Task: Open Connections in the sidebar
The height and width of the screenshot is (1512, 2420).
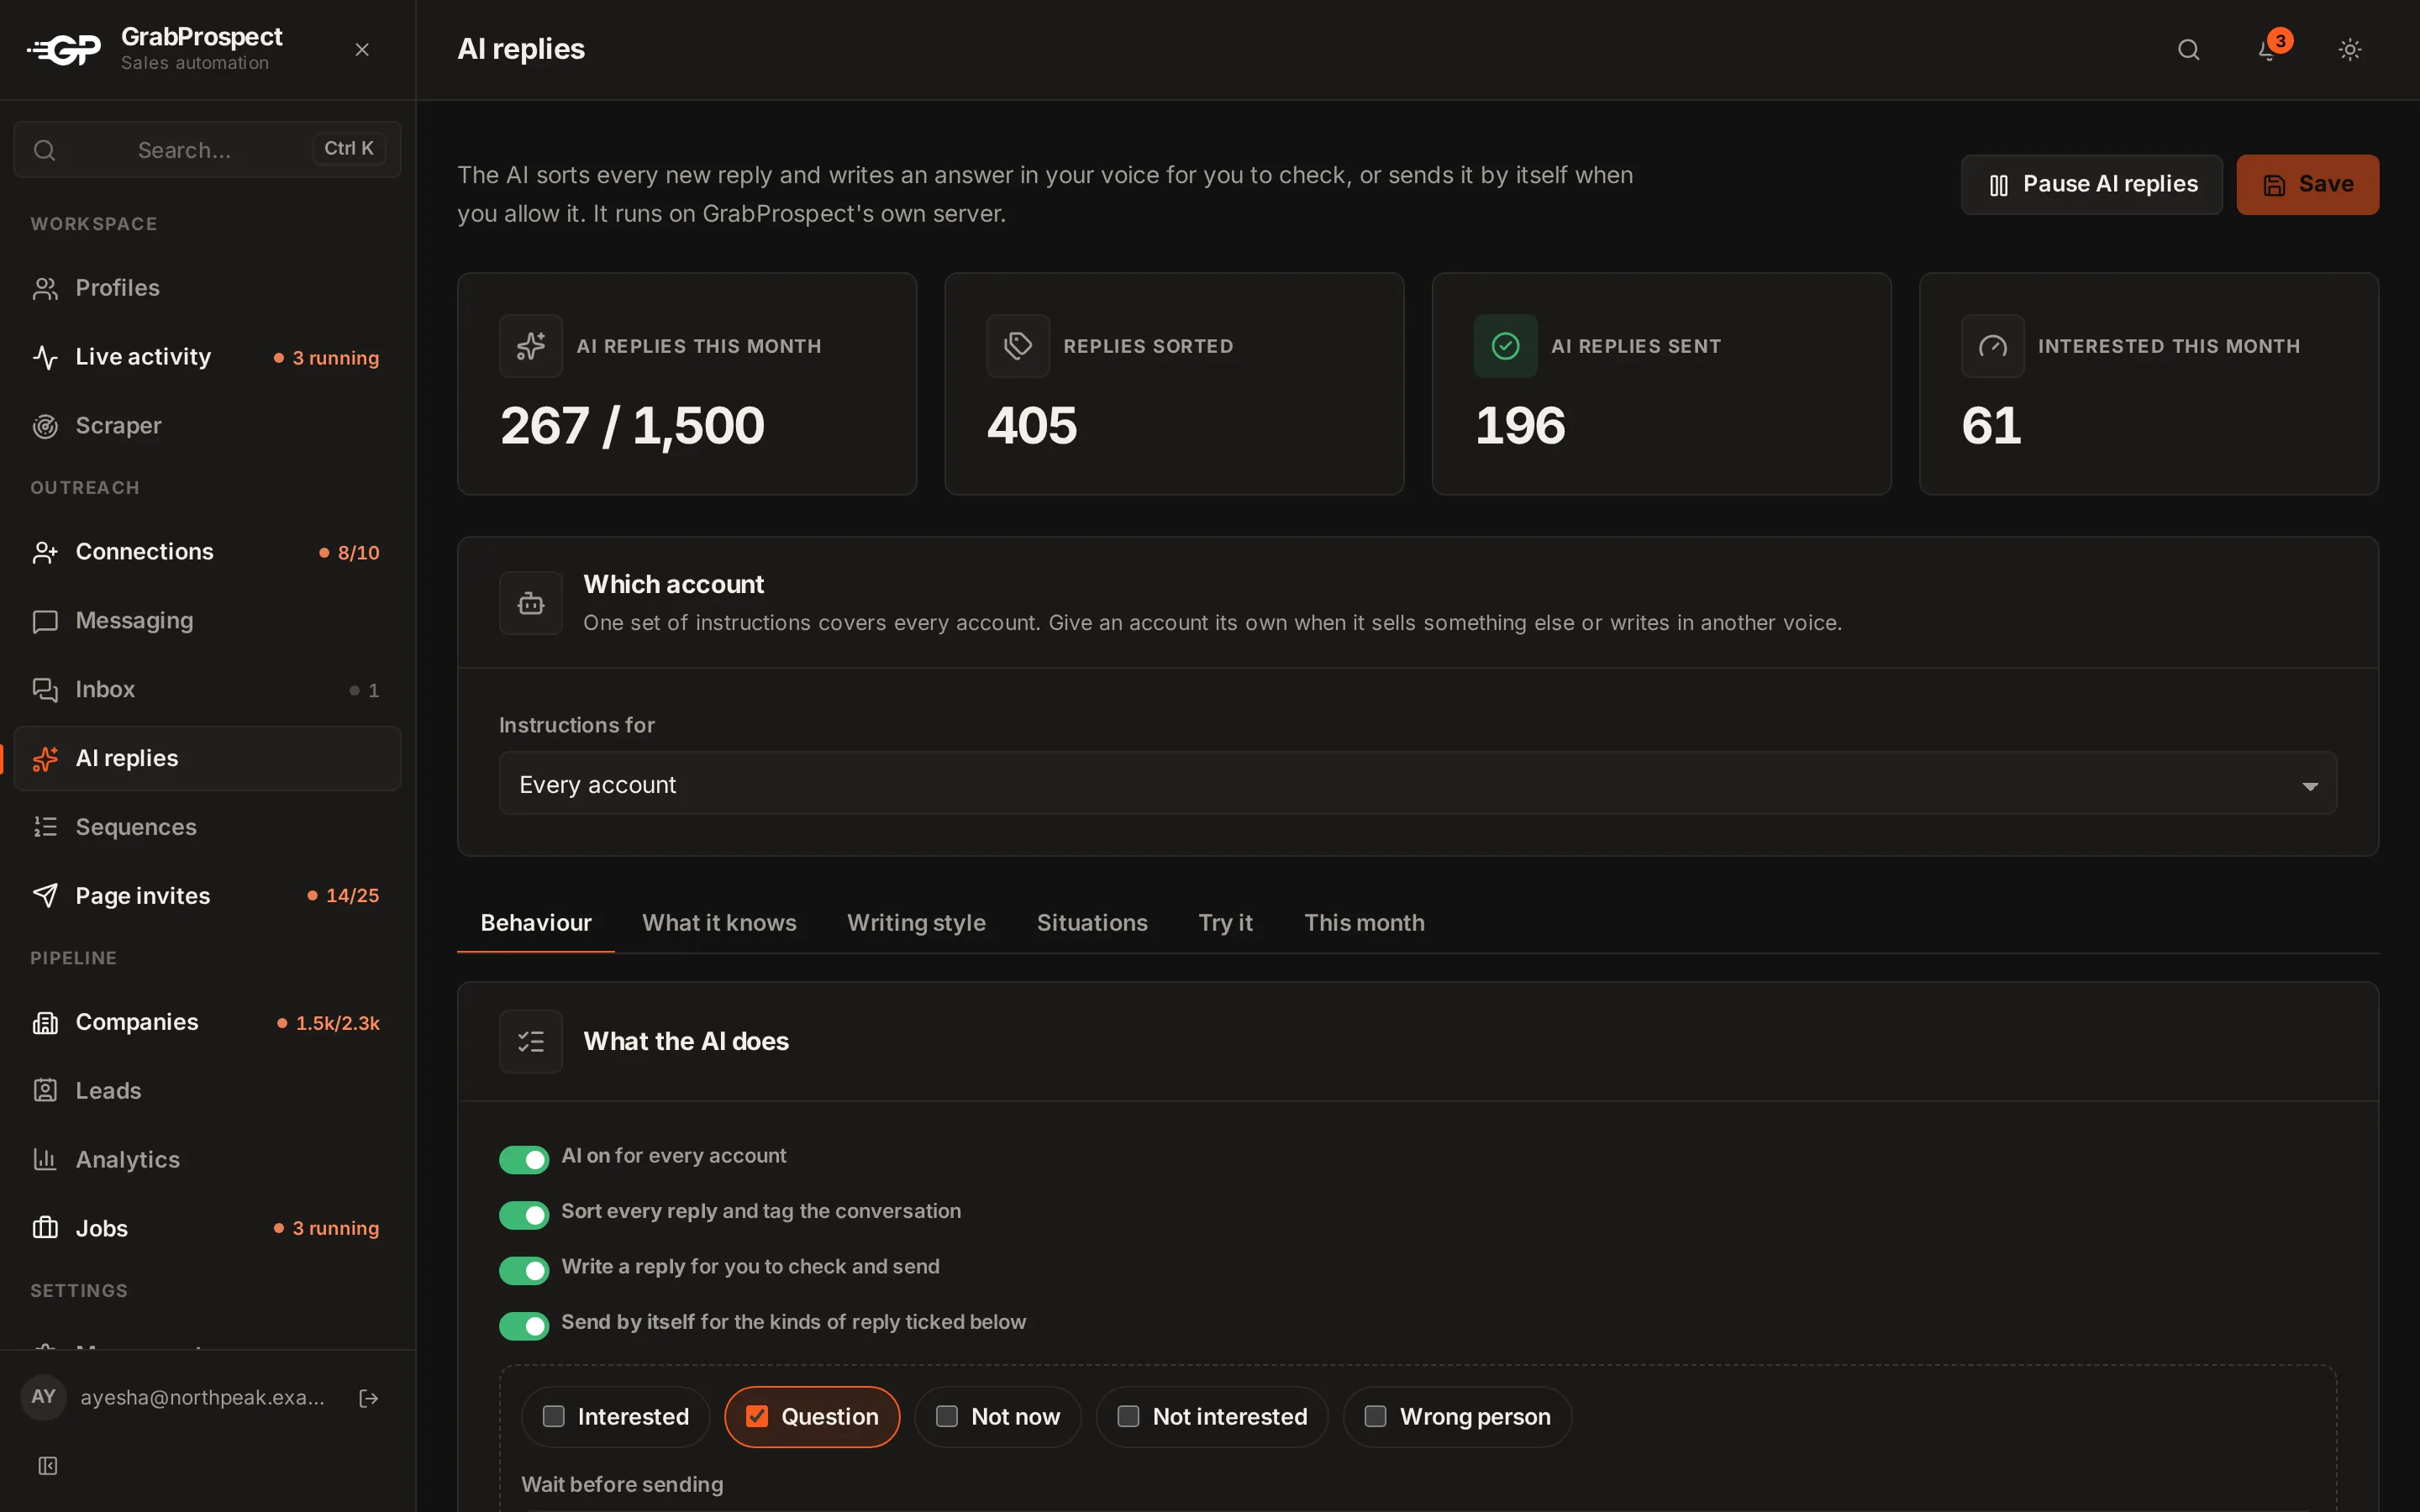Action: tap(207, 552)
